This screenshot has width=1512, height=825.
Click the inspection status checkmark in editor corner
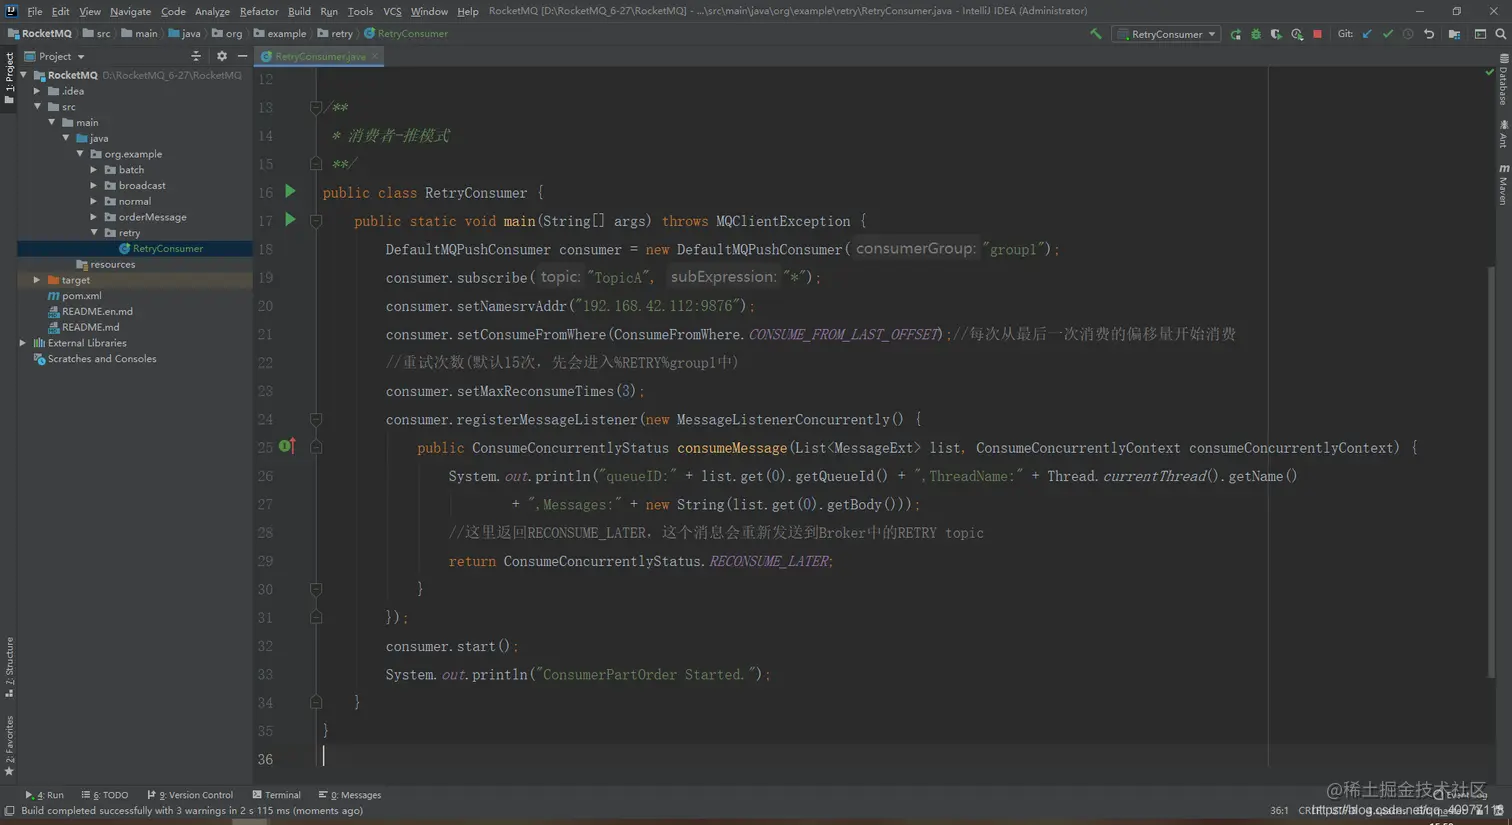(x=1489, y=72)
